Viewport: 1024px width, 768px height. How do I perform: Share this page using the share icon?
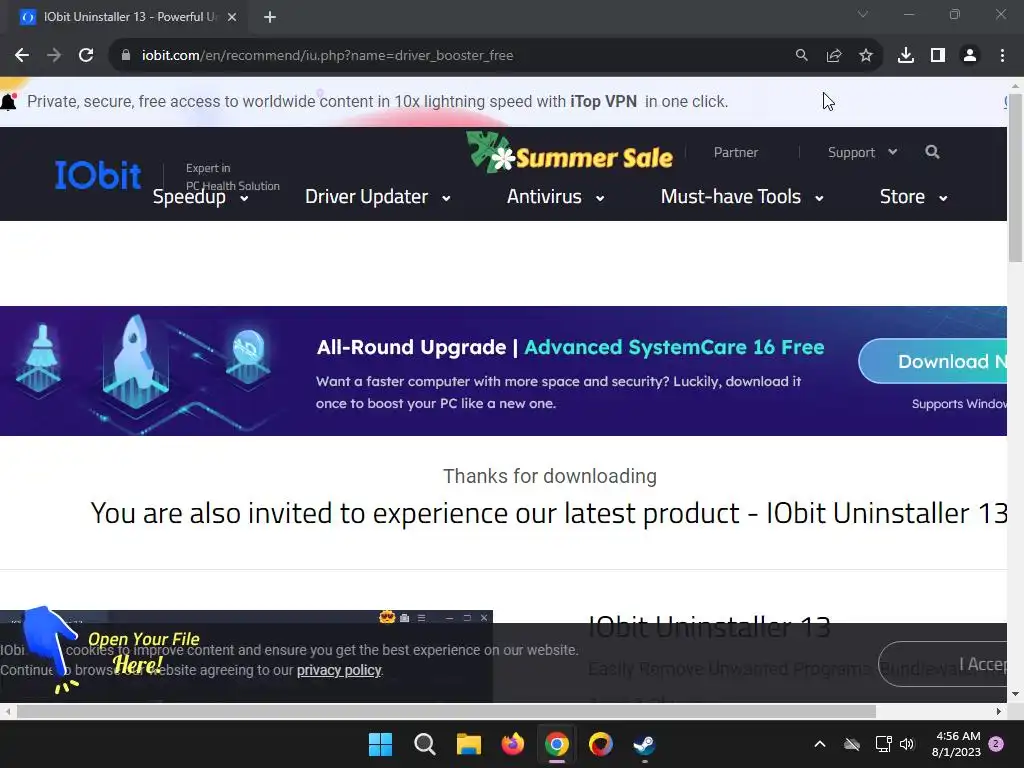click(x=833, y=56)
